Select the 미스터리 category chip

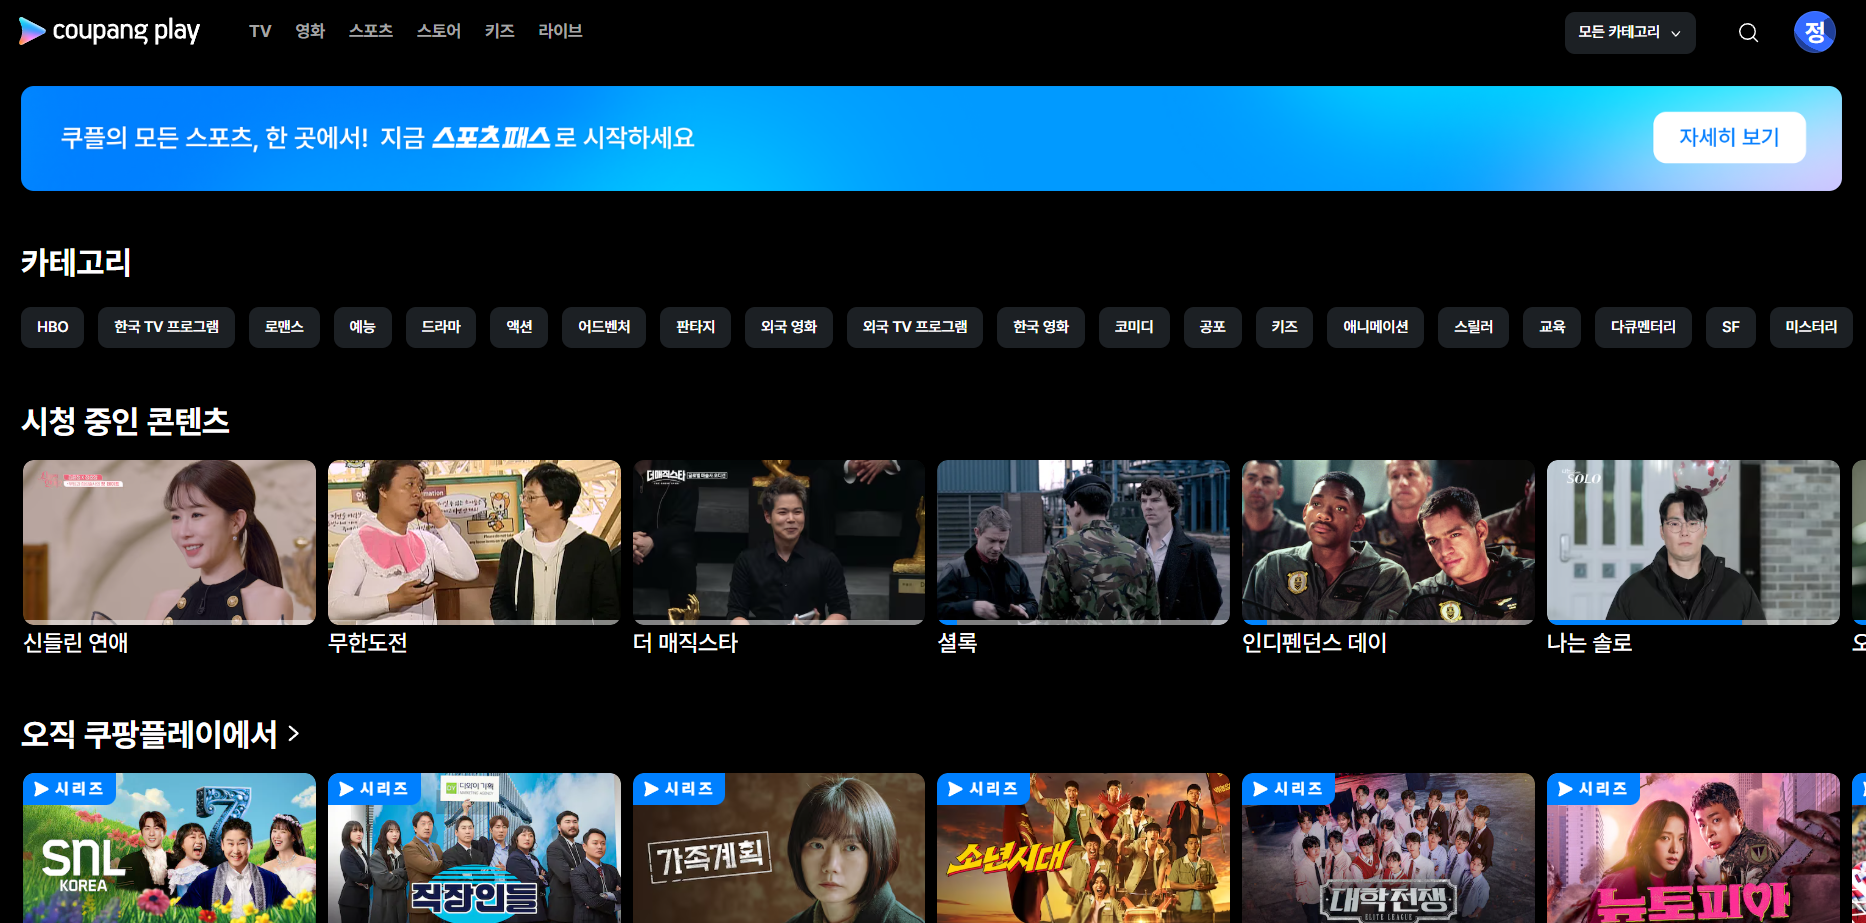(x=1811, y=327)
